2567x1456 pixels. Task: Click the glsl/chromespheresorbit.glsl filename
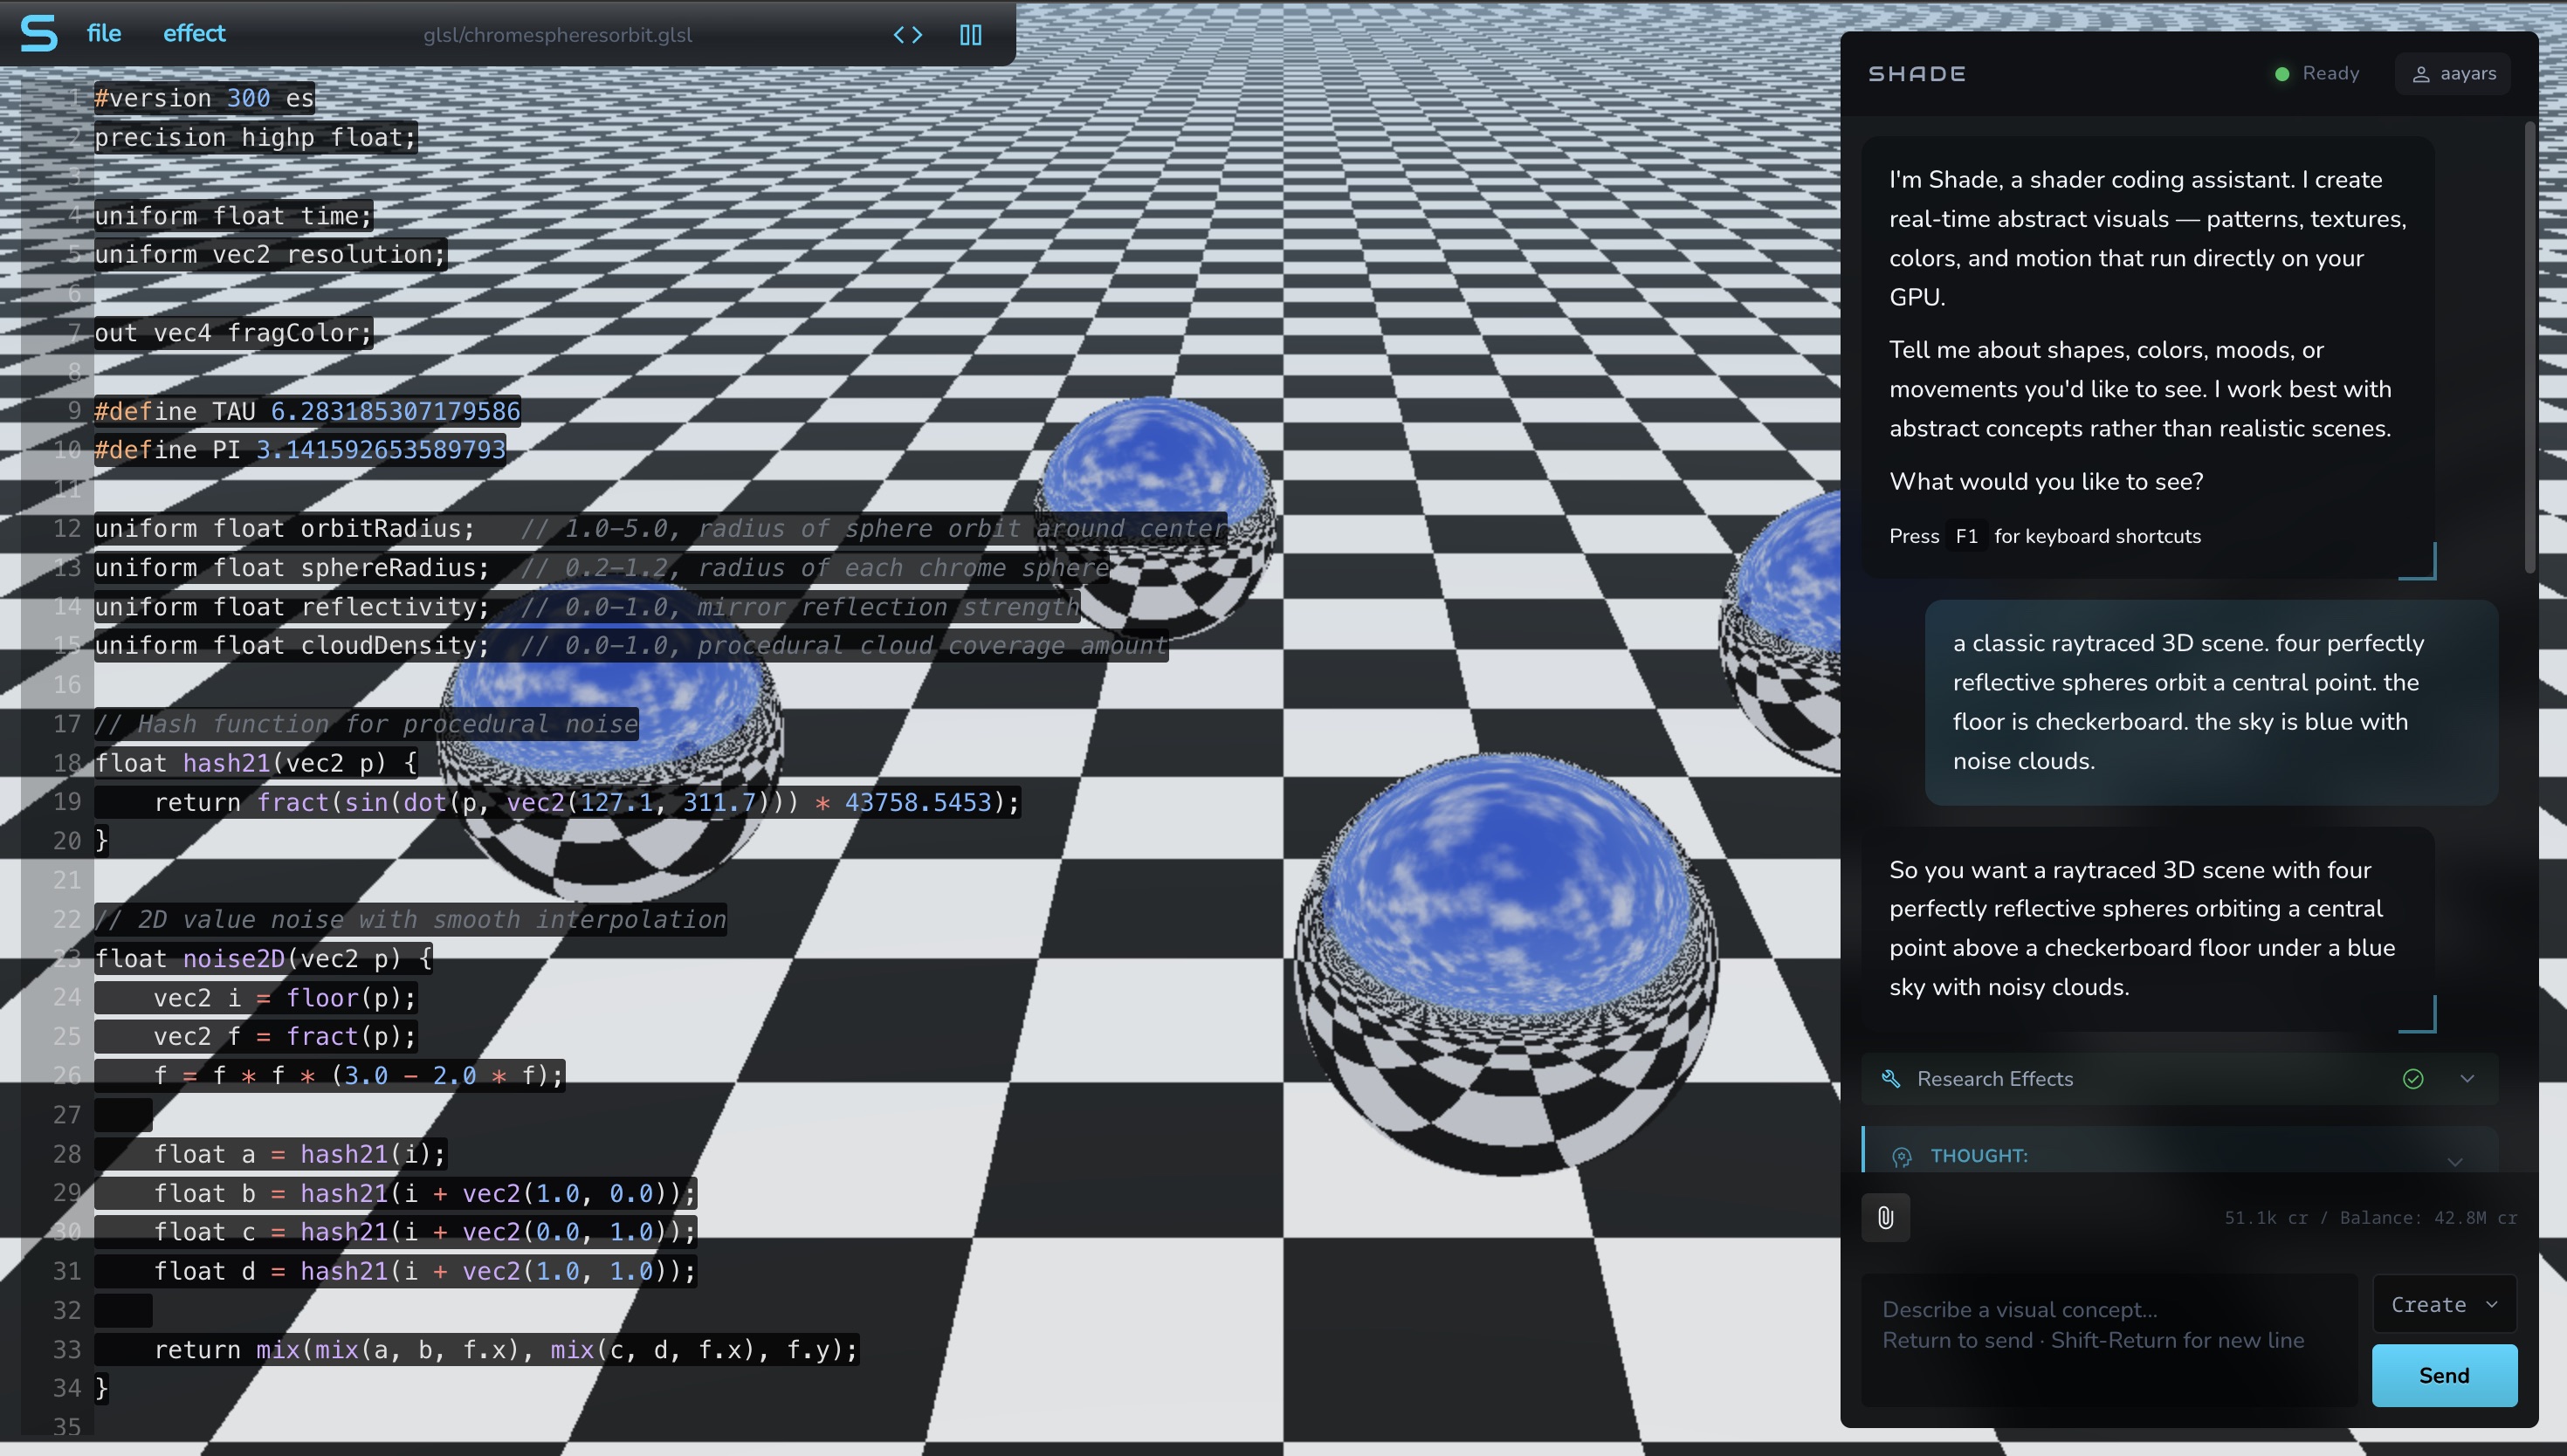click(557, 34)
